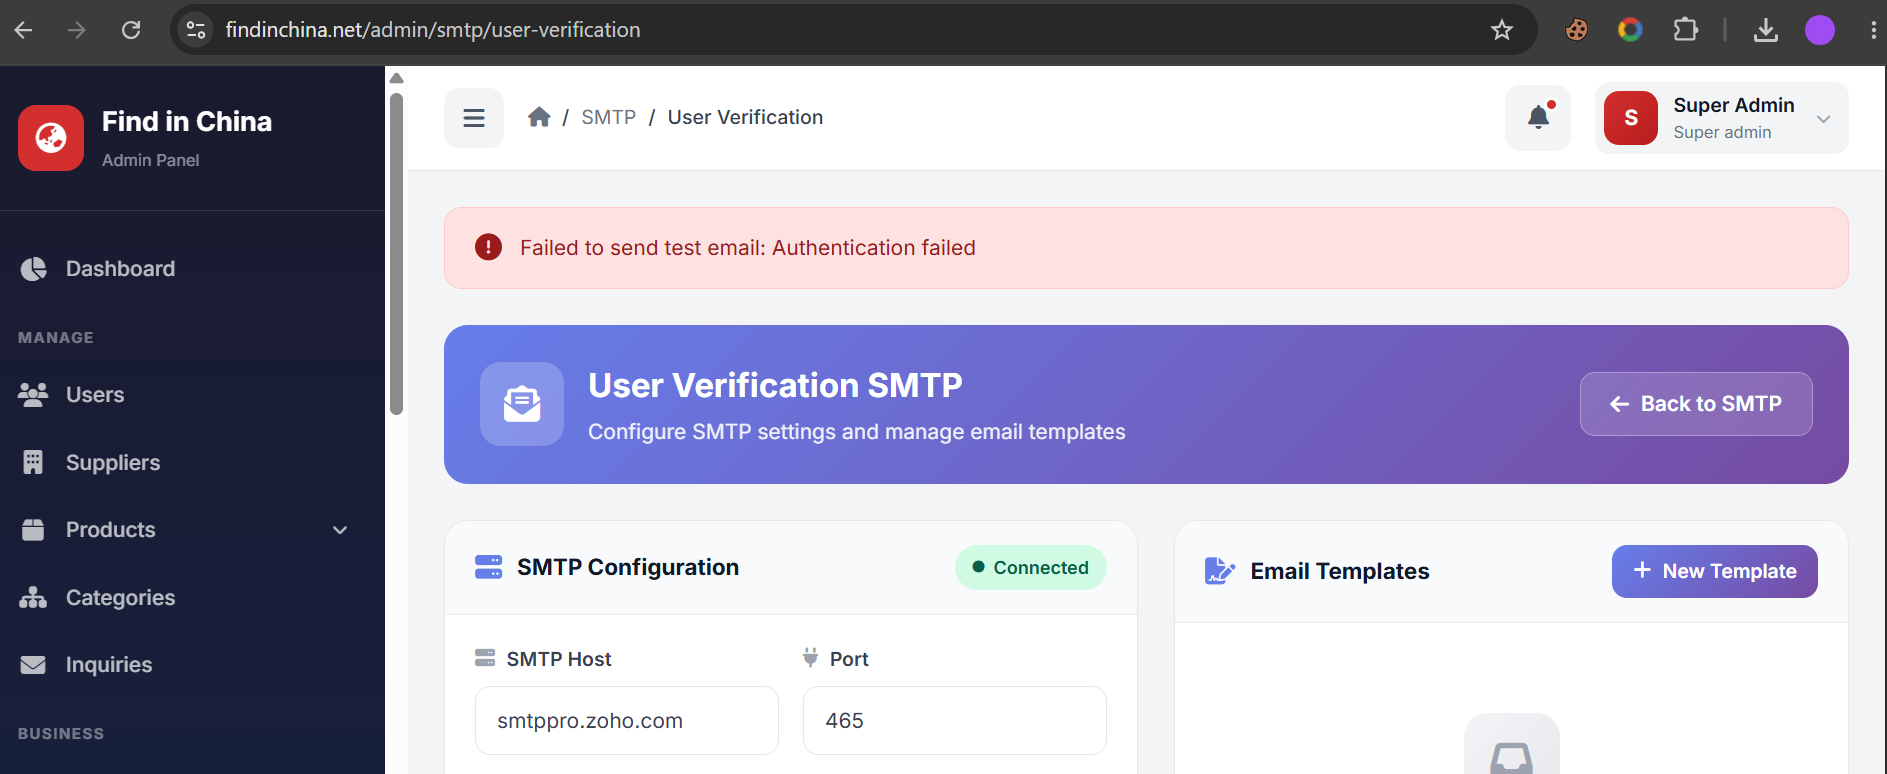The width and height of the screenshot is (1887, 774).
Task: Click the Back to SMTP button
Action: coord(1696,404)
